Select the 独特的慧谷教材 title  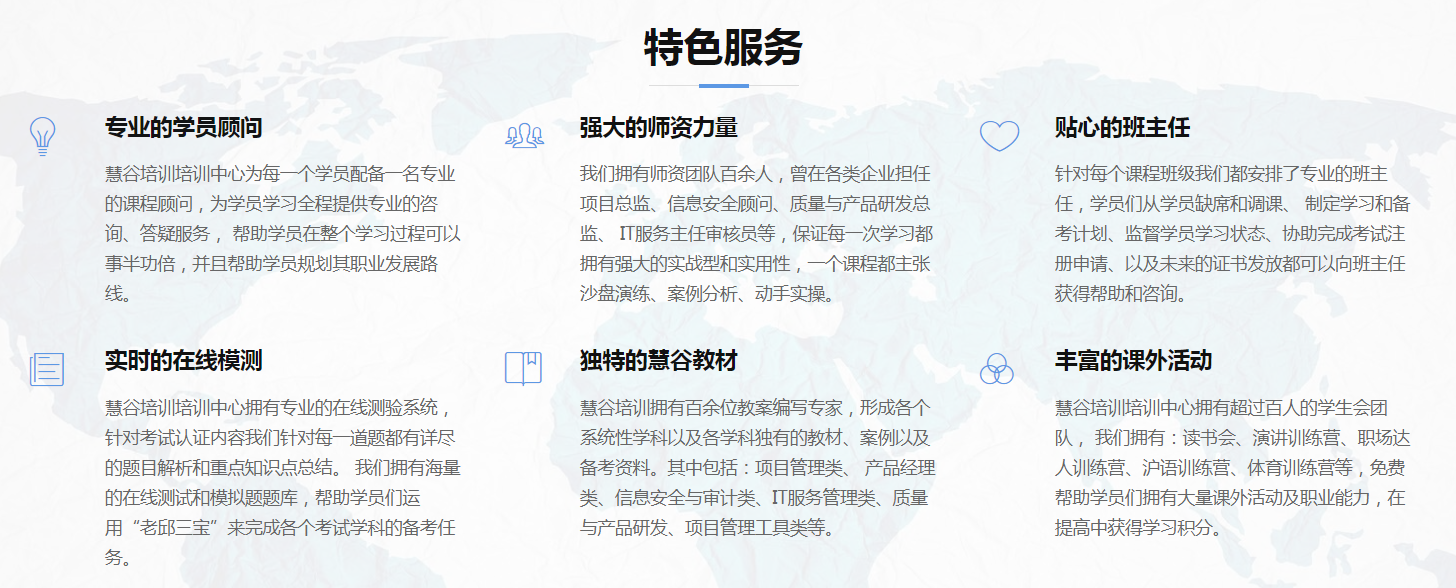coord(659,361)
